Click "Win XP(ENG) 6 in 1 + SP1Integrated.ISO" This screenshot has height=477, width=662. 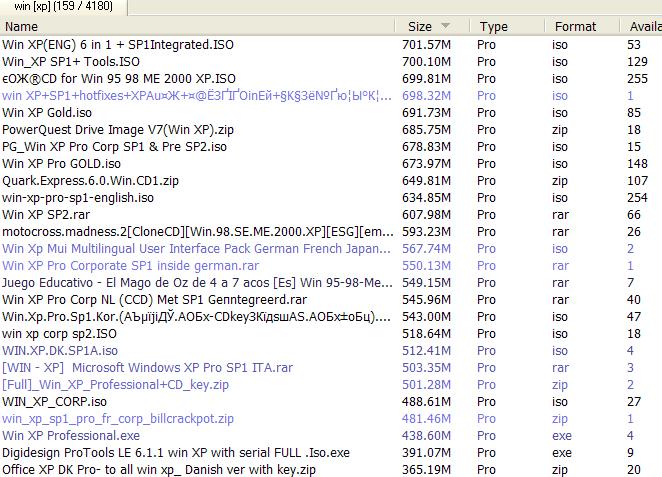[x=120, y=45]
